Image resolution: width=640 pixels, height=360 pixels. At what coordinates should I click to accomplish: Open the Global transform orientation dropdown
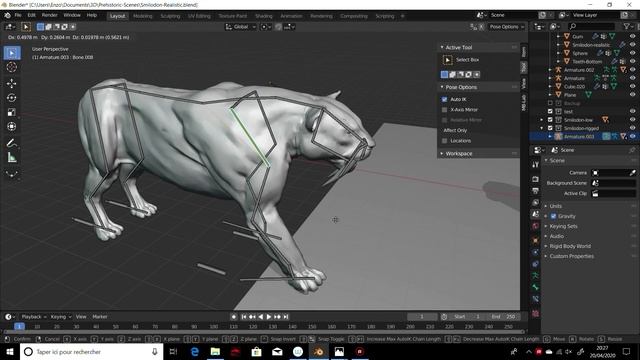240,27
